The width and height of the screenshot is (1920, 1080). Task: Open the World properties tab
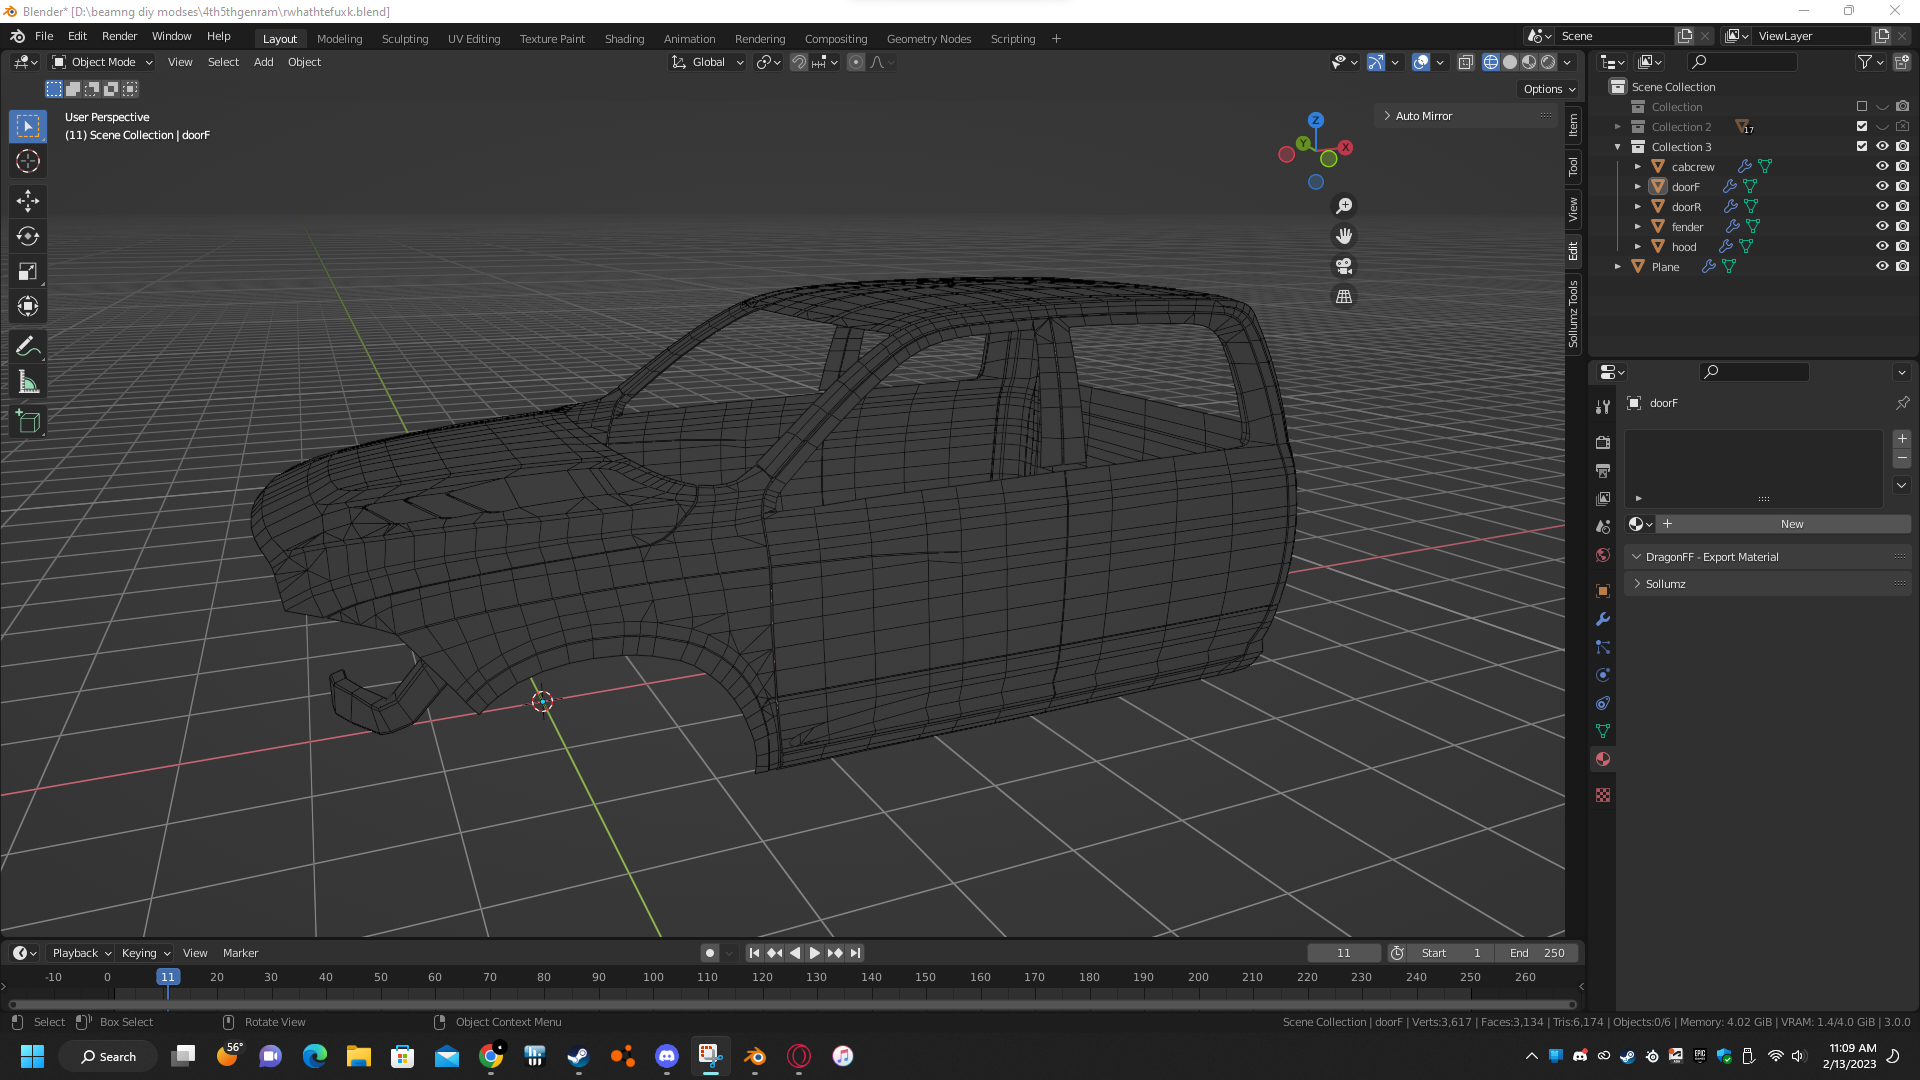point(1603,555)
